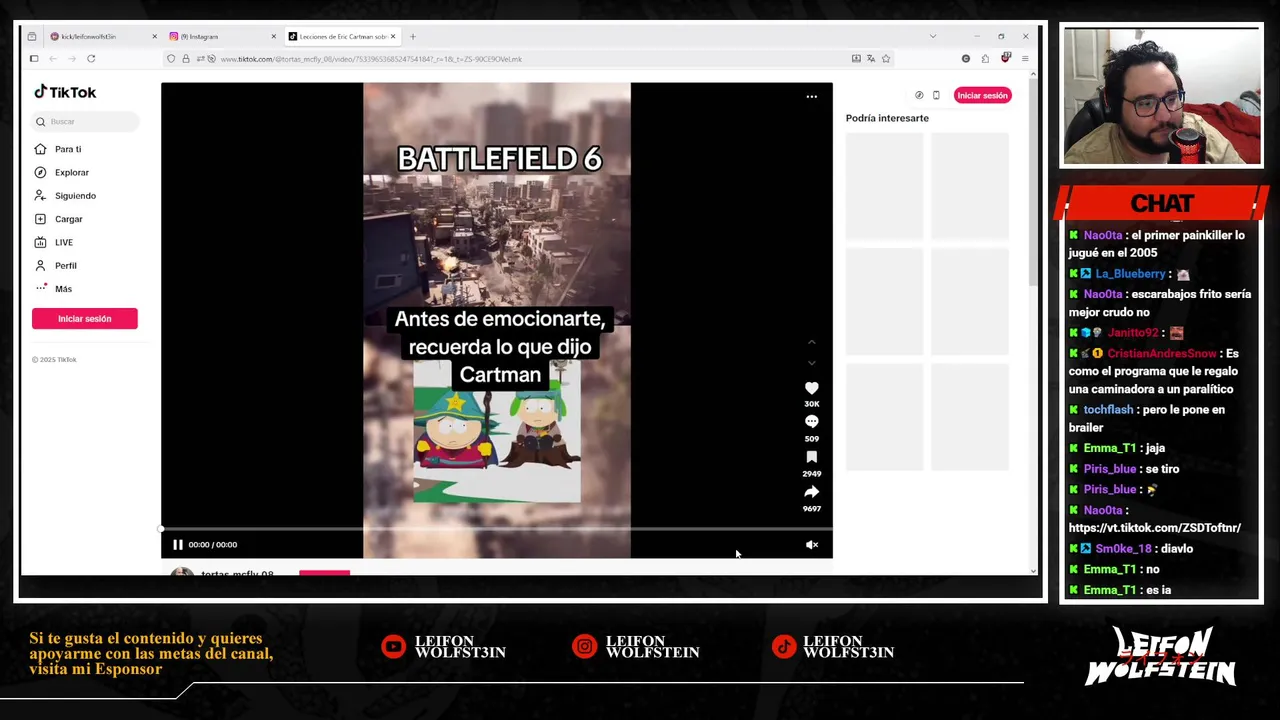Close the Lecciones de Eric Cartman tab
Viewport: 1280px width, 720px height.
pos(393,37)
